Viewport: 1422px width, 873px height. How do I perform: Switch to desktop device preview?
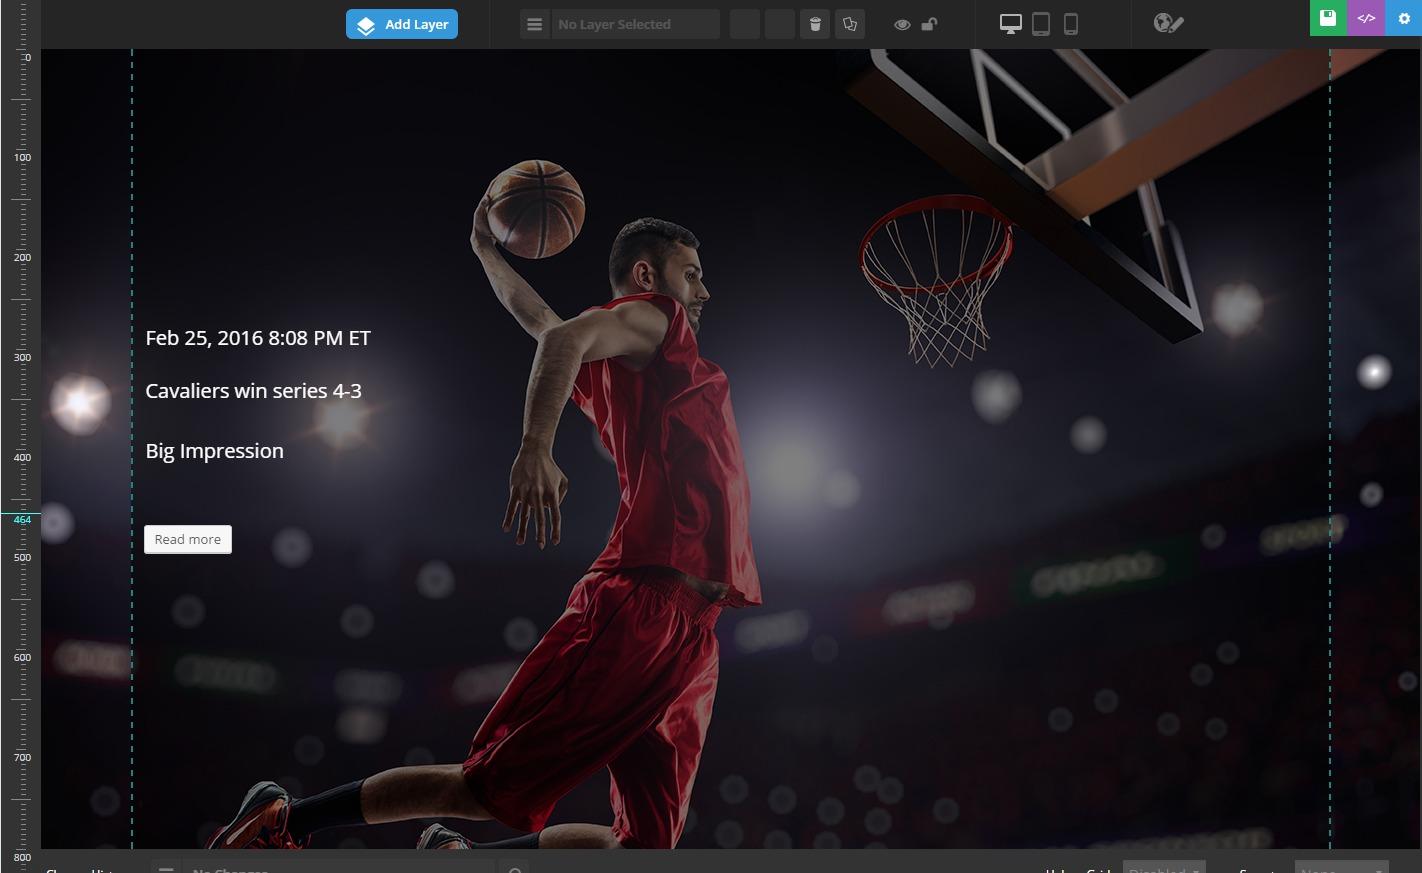(x=1011, y=24)
